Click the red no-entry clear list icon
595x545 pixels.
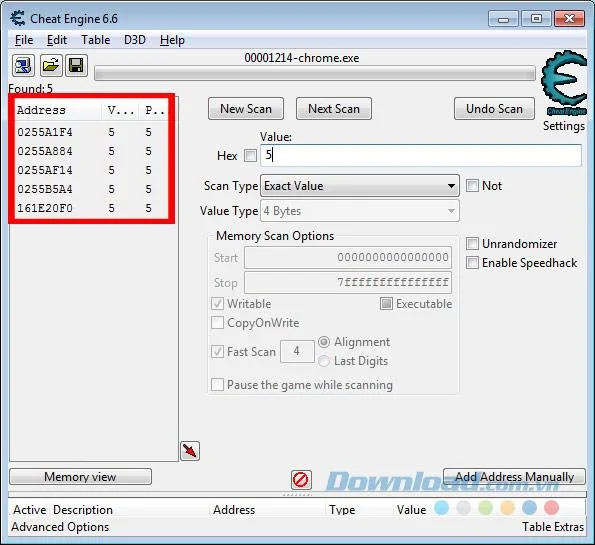[301, 480]
